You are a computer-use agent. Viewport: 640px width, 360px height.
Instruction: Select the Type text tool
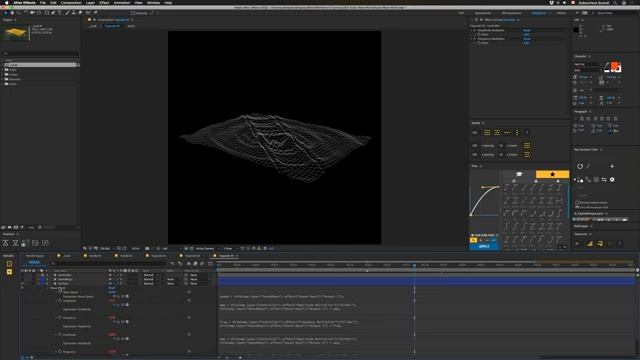pyautogui.click(x=60, y=13)
